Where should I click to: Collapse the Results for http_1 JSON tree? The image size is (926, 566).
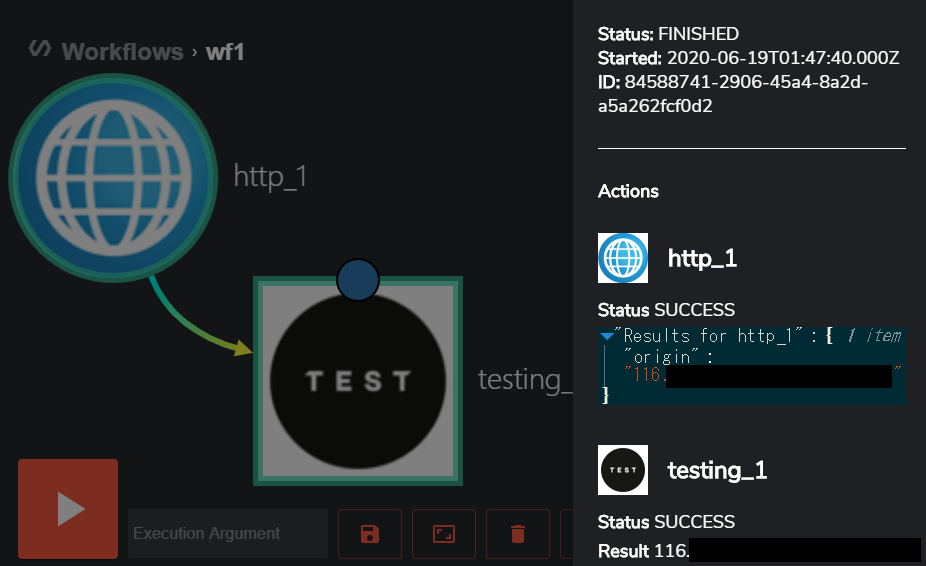pyautogui.click(x=607, y=336)
